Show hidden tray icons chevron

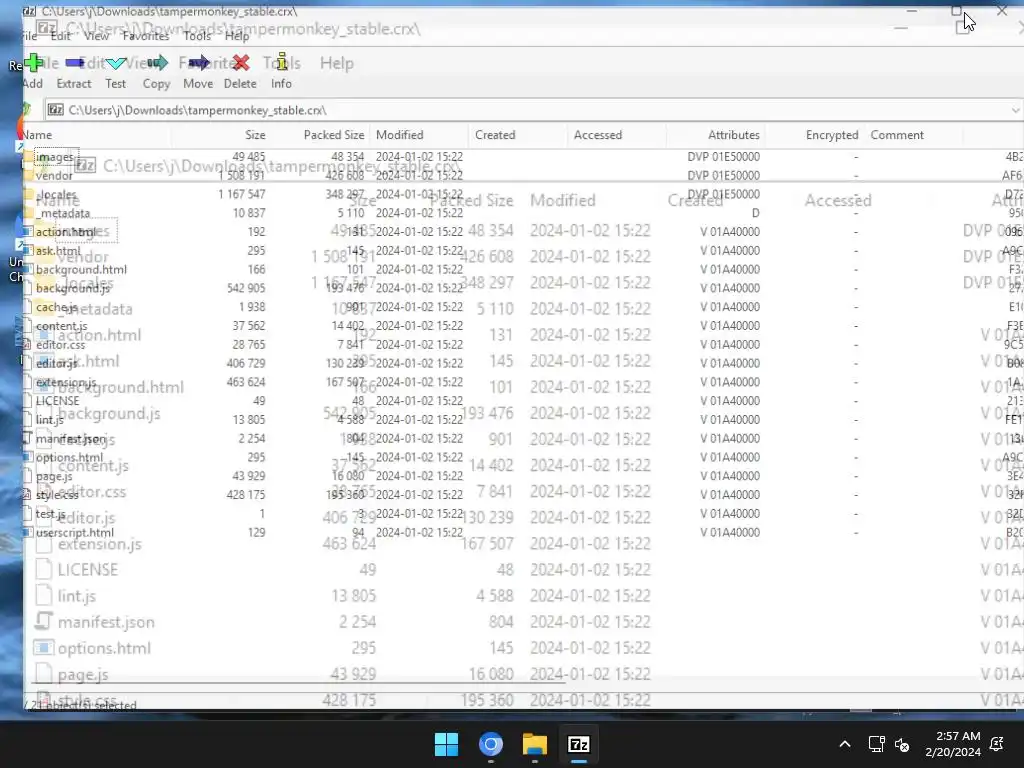(844, 744)
